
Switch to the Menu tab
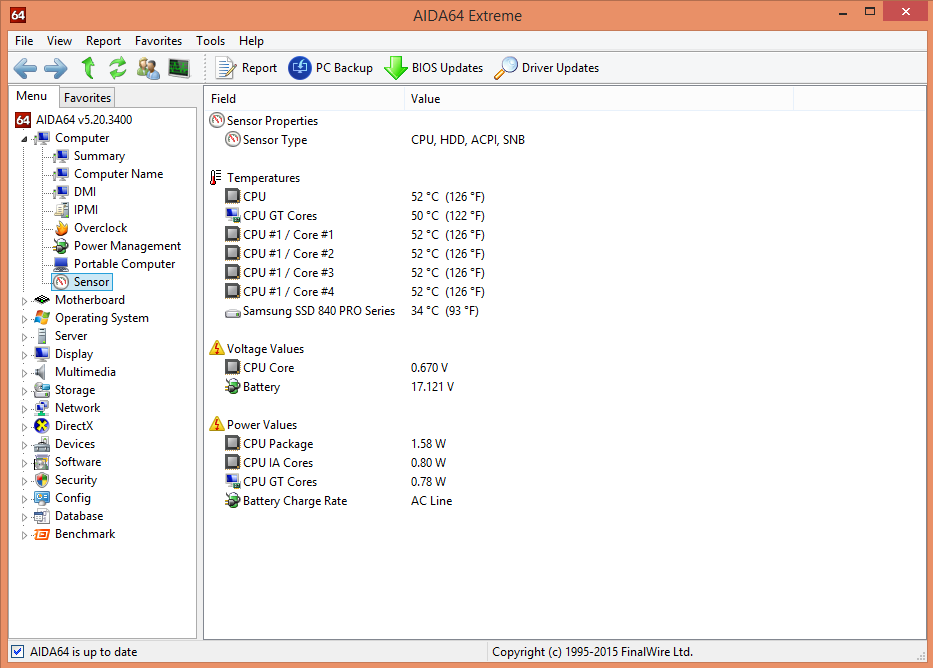coord(33,96)
